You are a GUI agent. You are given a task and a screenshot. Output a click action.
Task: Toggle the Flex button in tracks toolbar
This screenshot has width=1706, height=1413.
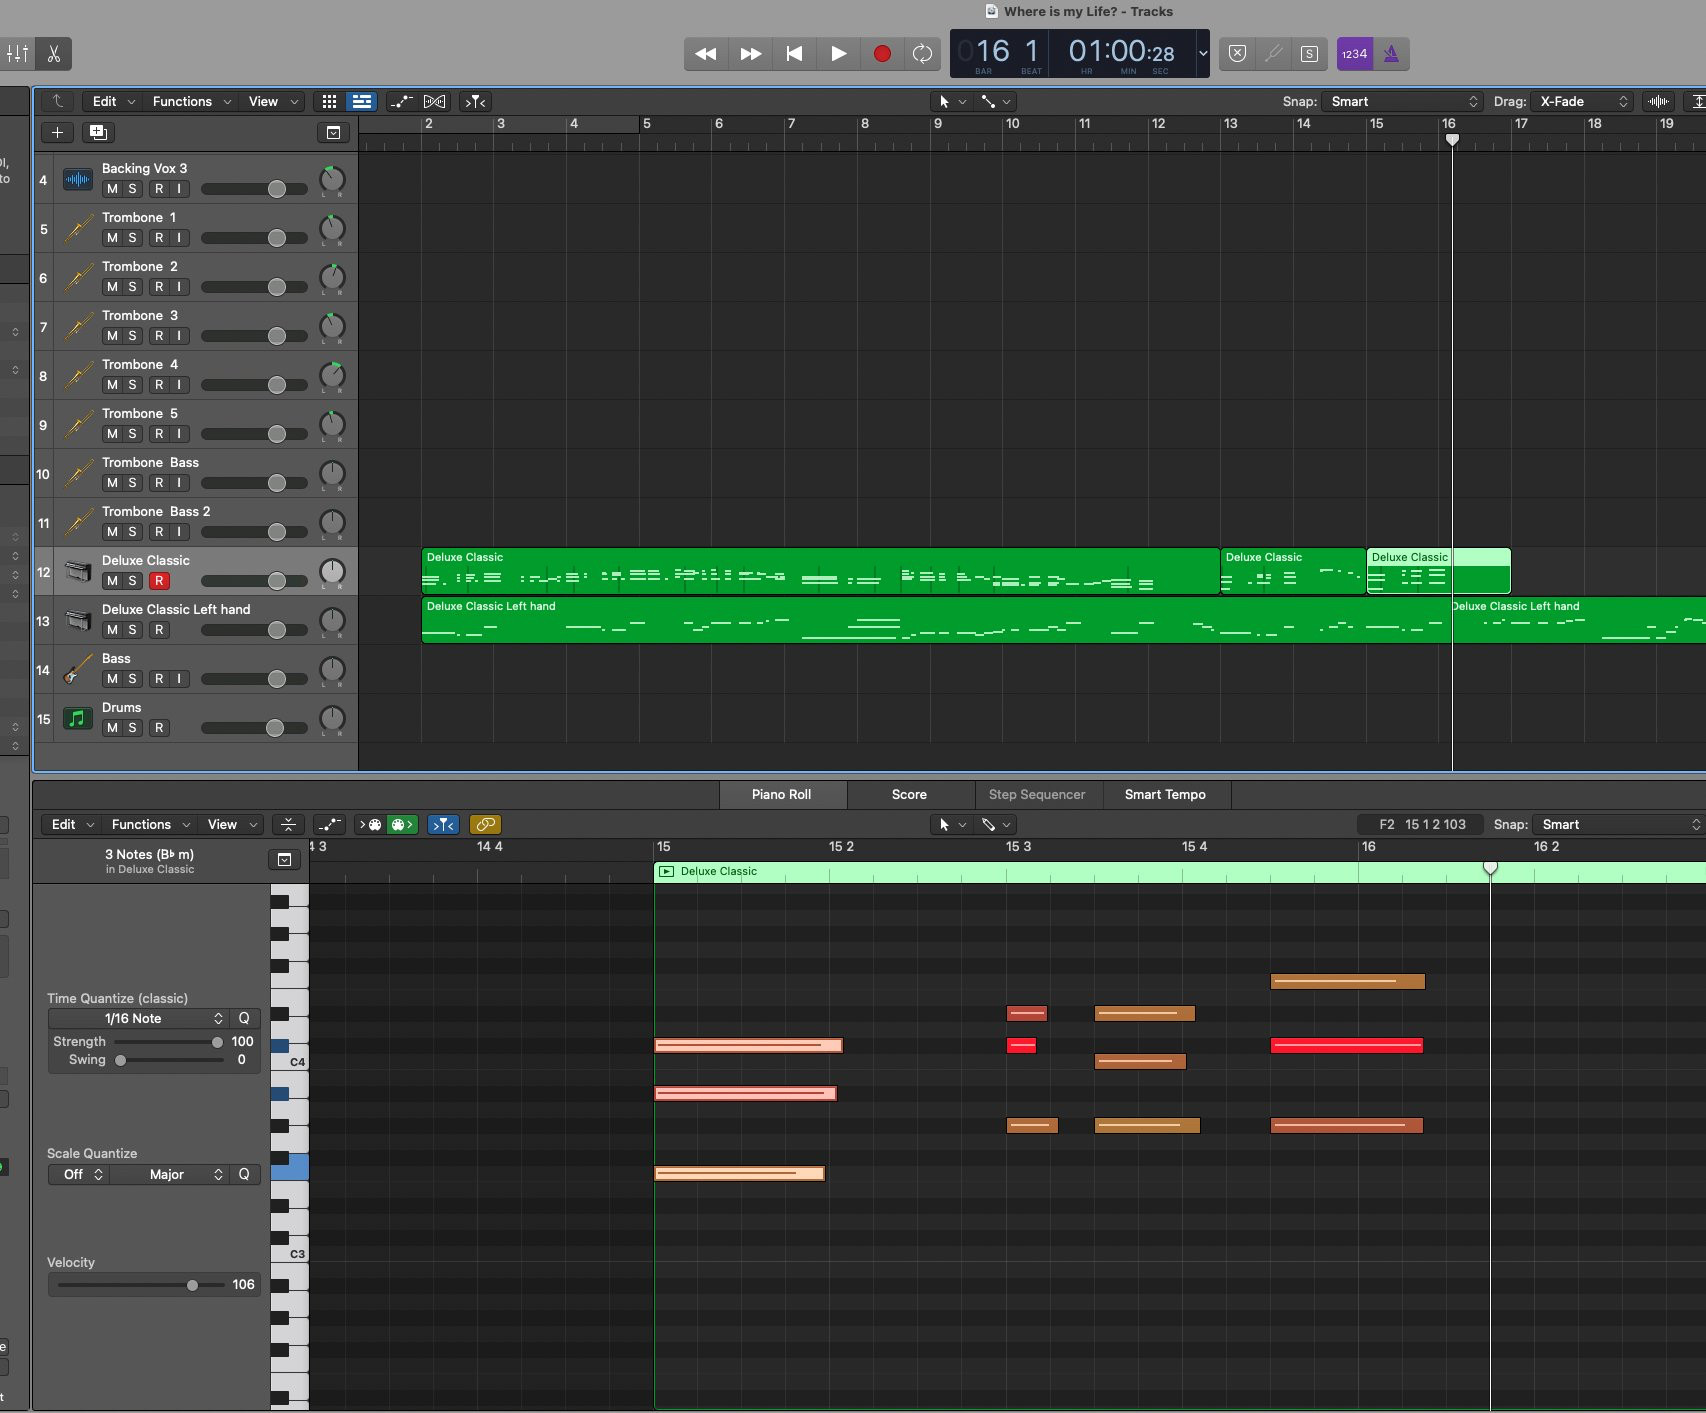pyautogui.click(x=435, y=101)
